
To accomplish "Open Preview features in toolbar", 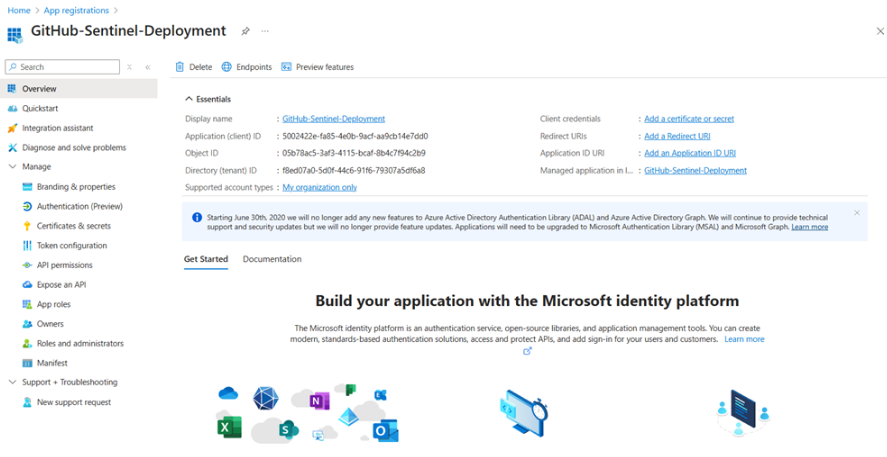I will [317, 67].
